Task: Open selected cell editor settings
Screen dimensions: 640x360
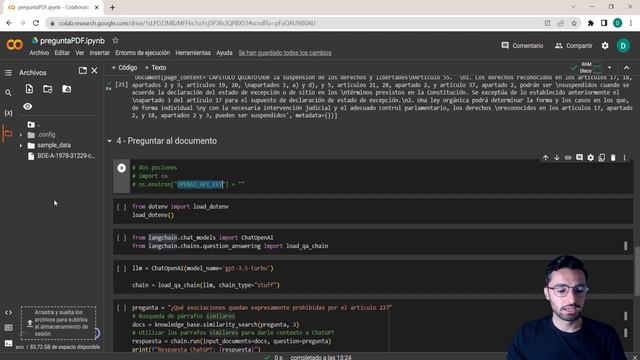Action: coord(591,158)
